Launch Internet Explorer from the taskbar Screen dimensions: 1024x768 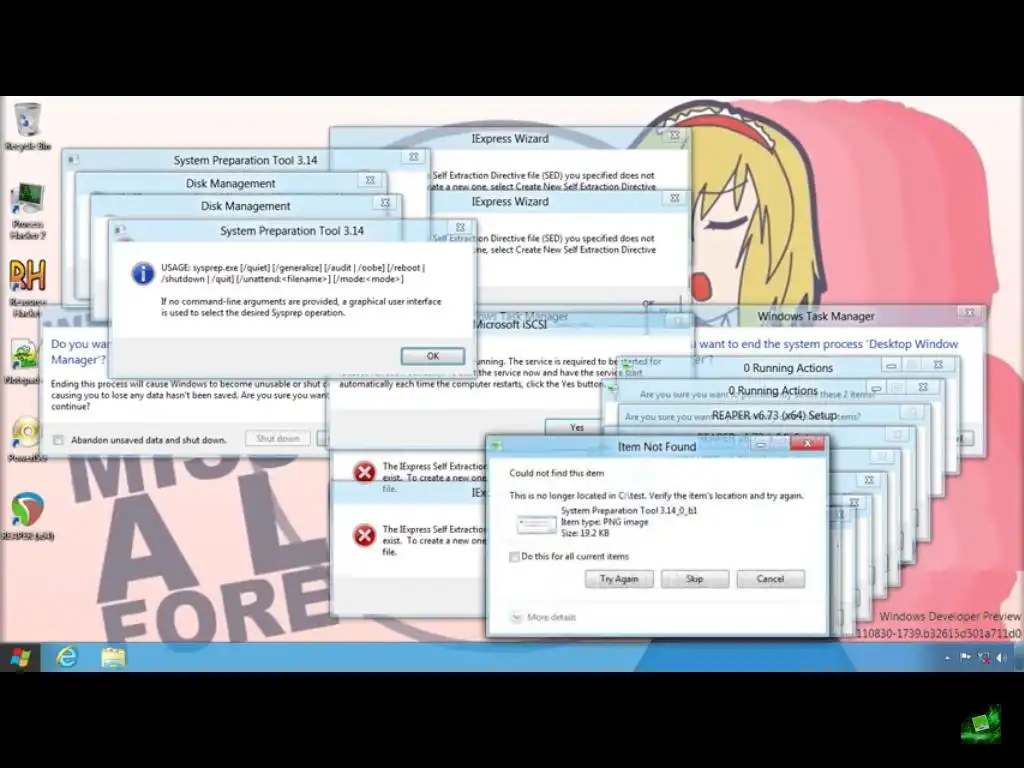point(67,658)
